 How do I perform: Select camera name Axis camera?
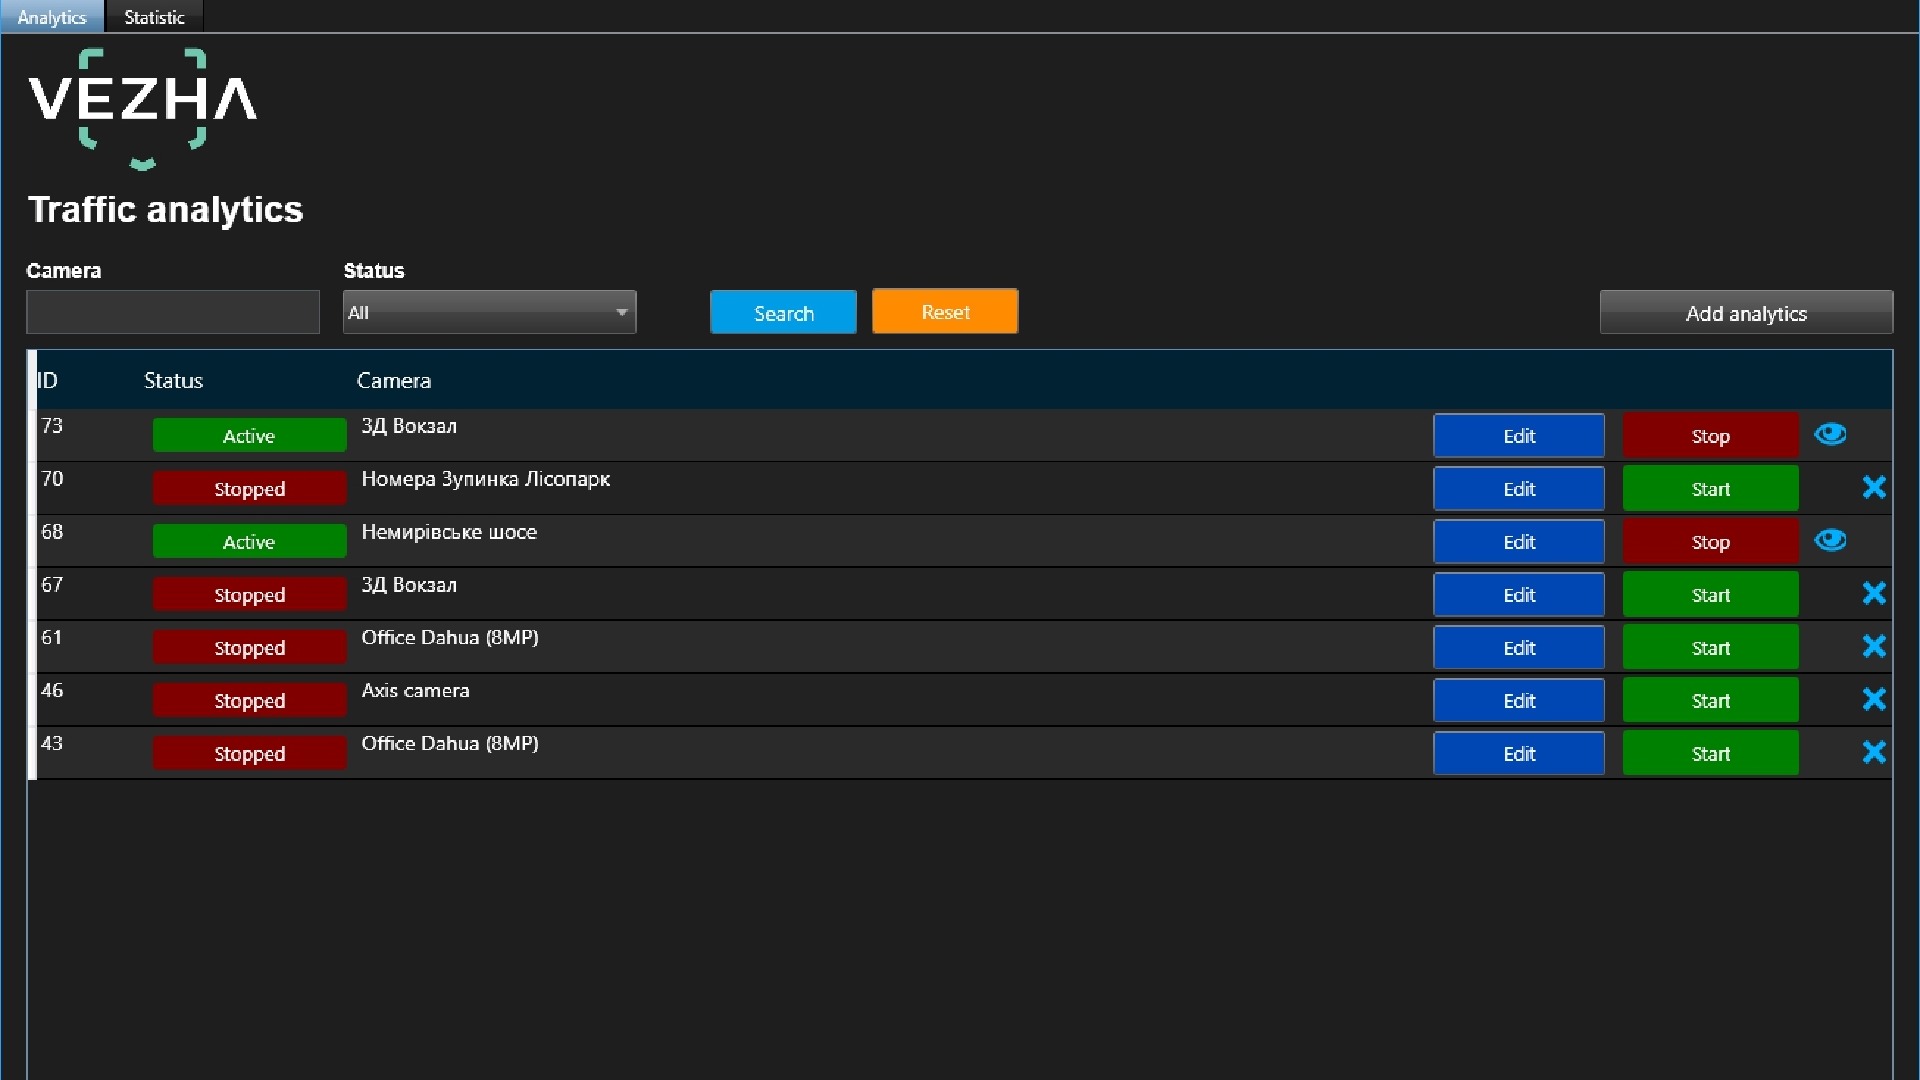click(415, 691)
